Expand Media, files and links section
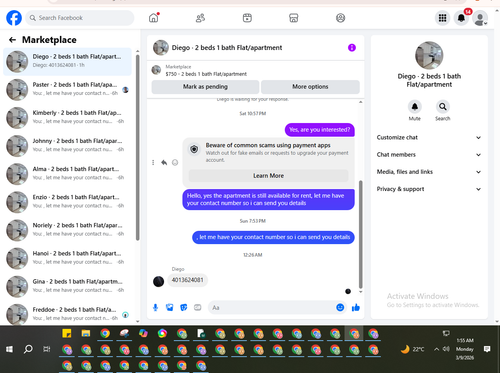 [x=429, y=172]
